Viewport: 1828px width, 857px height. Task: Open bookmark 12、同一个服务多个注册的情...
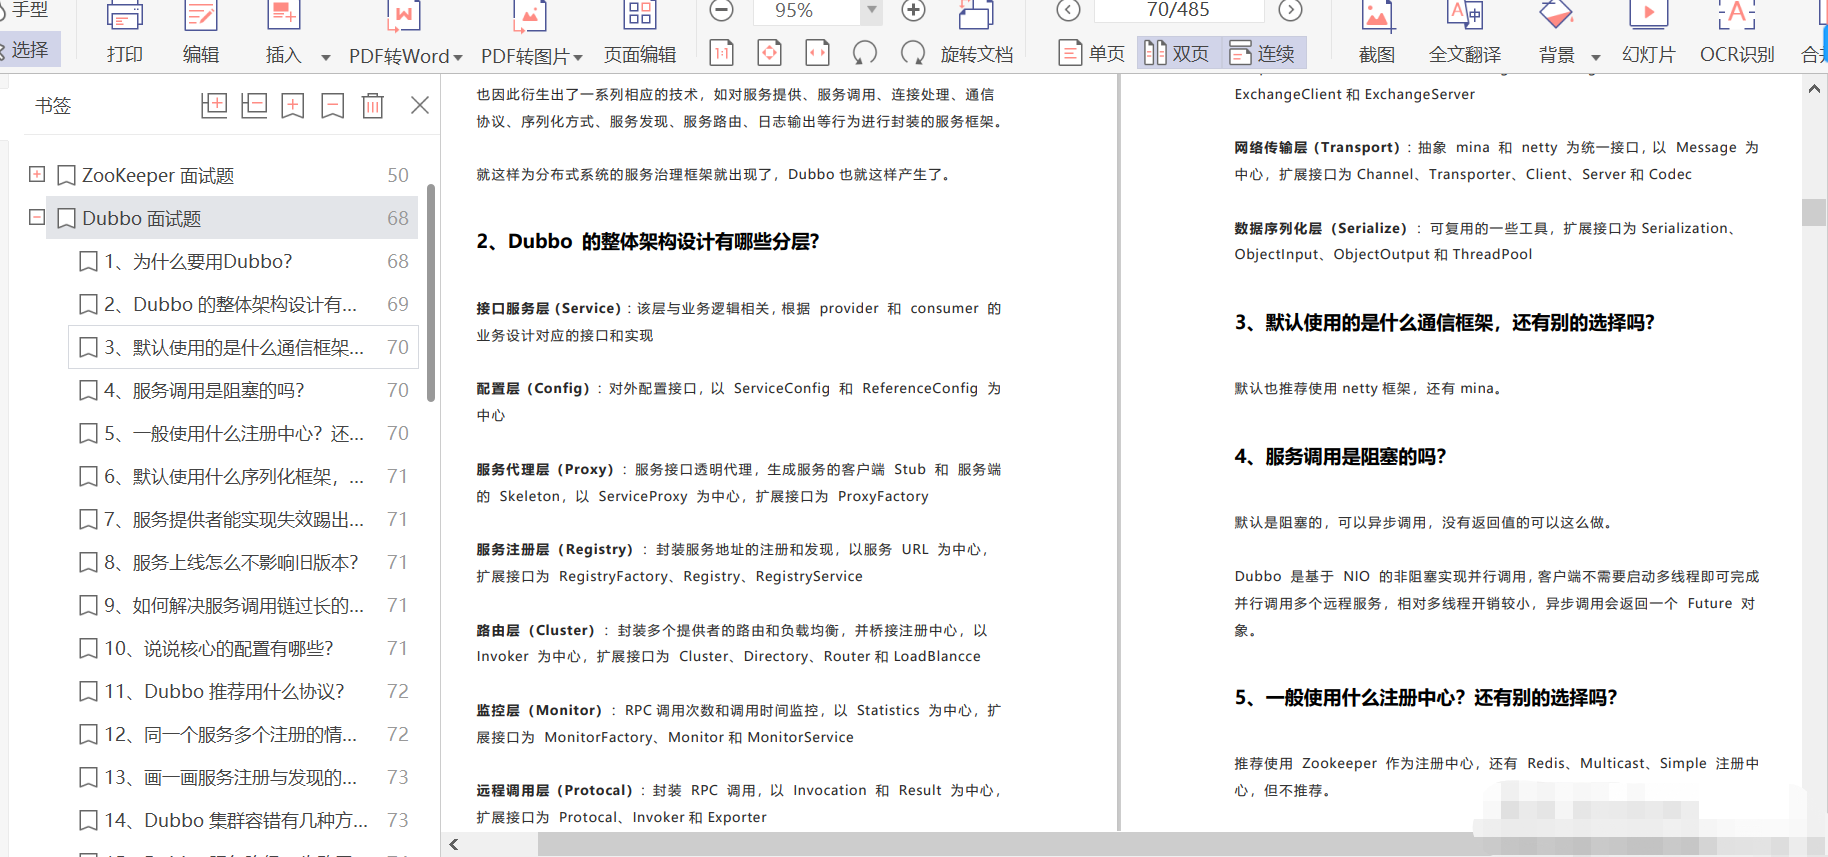tap(243, 734)
